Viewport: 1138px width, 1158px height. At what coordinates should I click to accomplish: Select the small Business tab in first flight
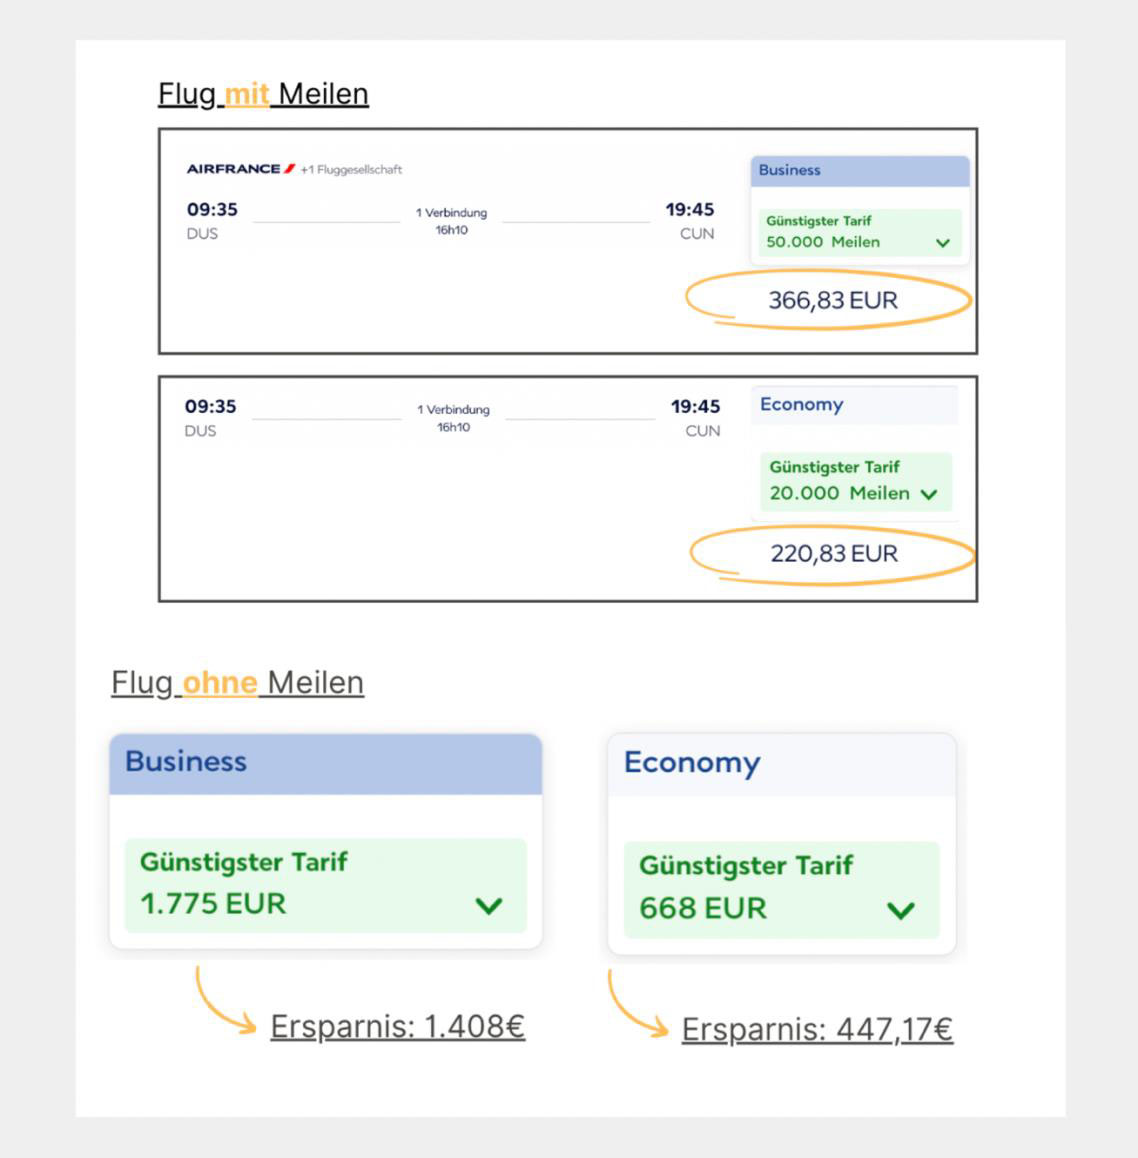(x=859, y=171)
